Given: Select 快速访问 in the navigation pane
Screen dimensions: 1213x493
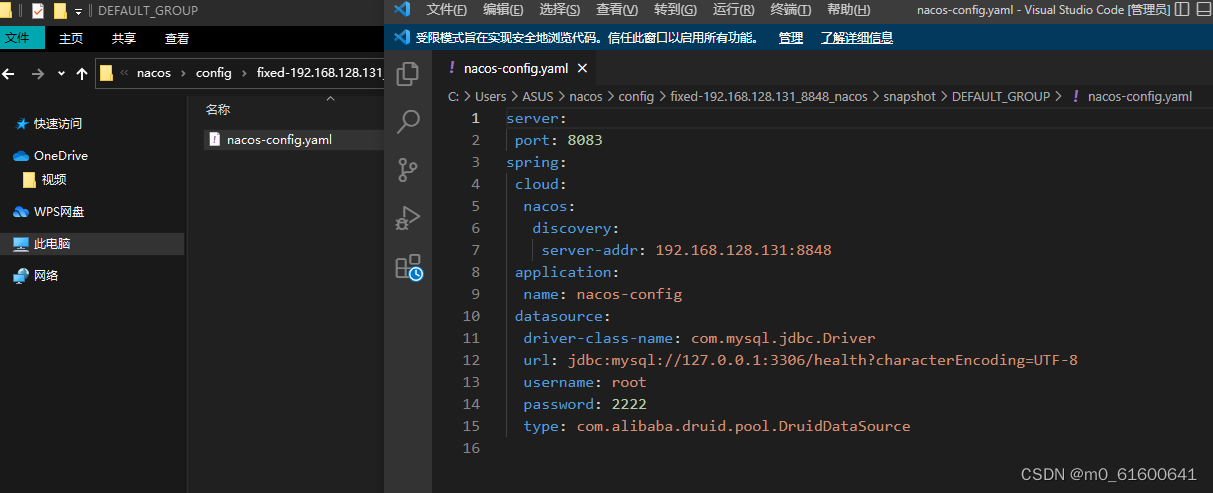Looking at the screenshot, I should pos(57,124).
